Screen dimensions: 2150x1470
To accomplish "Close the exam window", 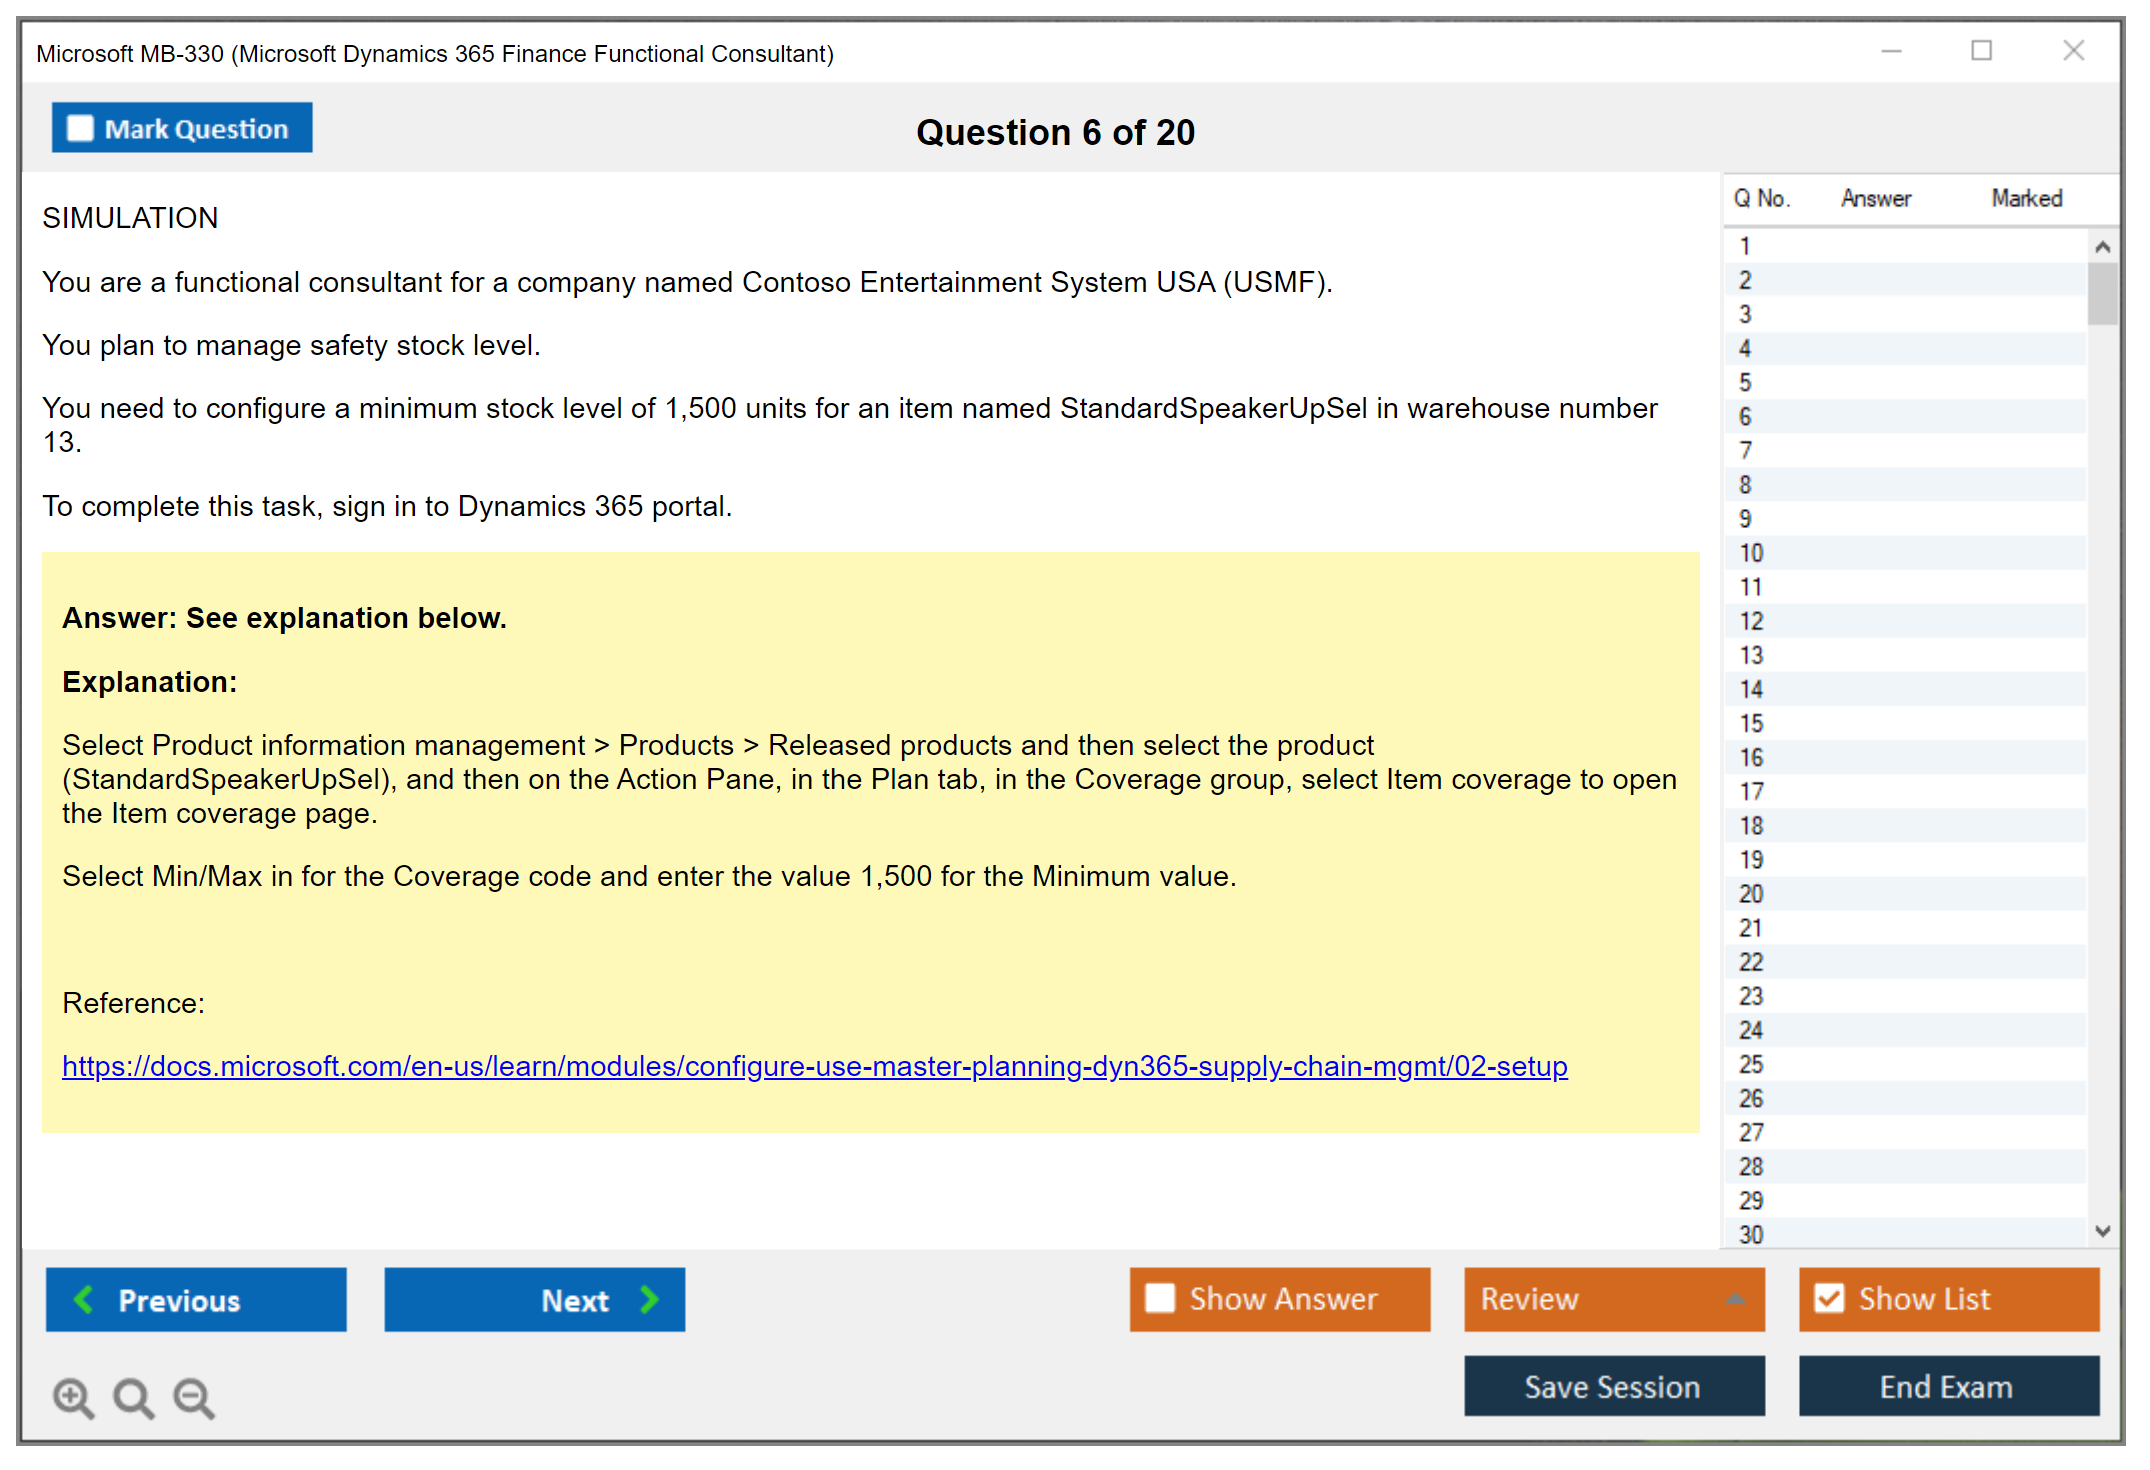I will point(2073,51).
